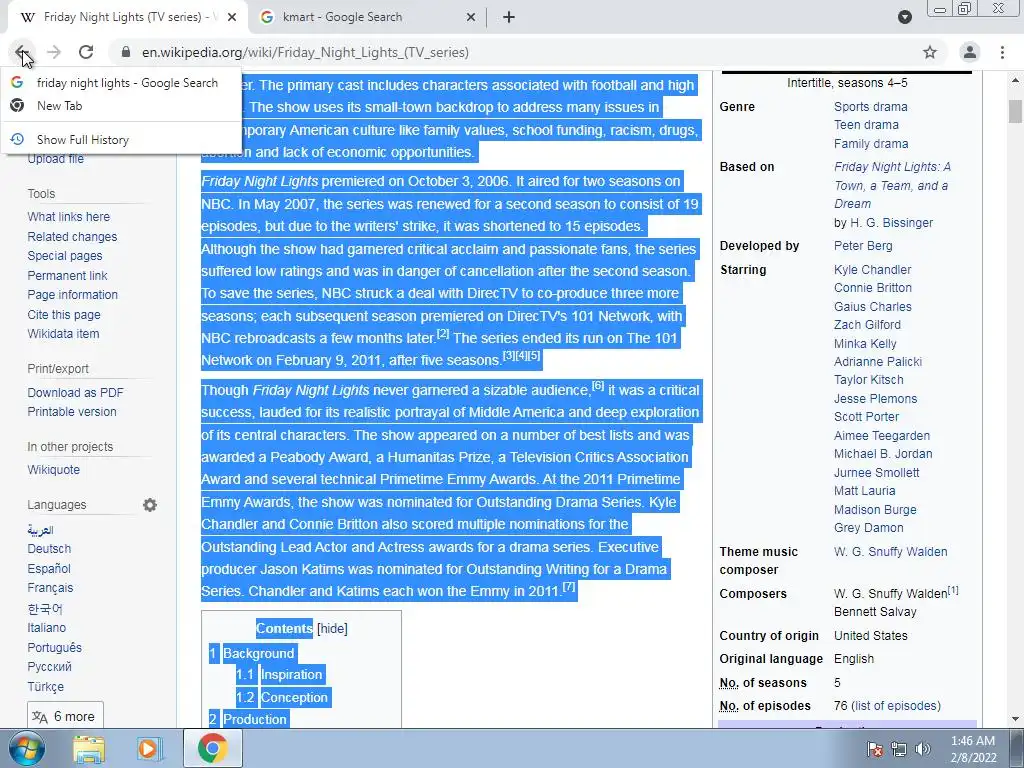The height and width of the screenshot is (768, 1024).
Task: Open language settings gear icon
Action: click(150, 505)
